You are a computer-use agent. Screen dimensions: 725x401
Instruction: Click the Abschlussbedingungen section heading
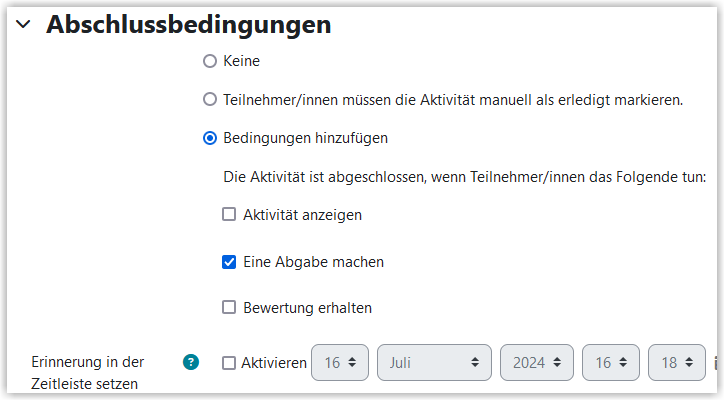[189, 25]
